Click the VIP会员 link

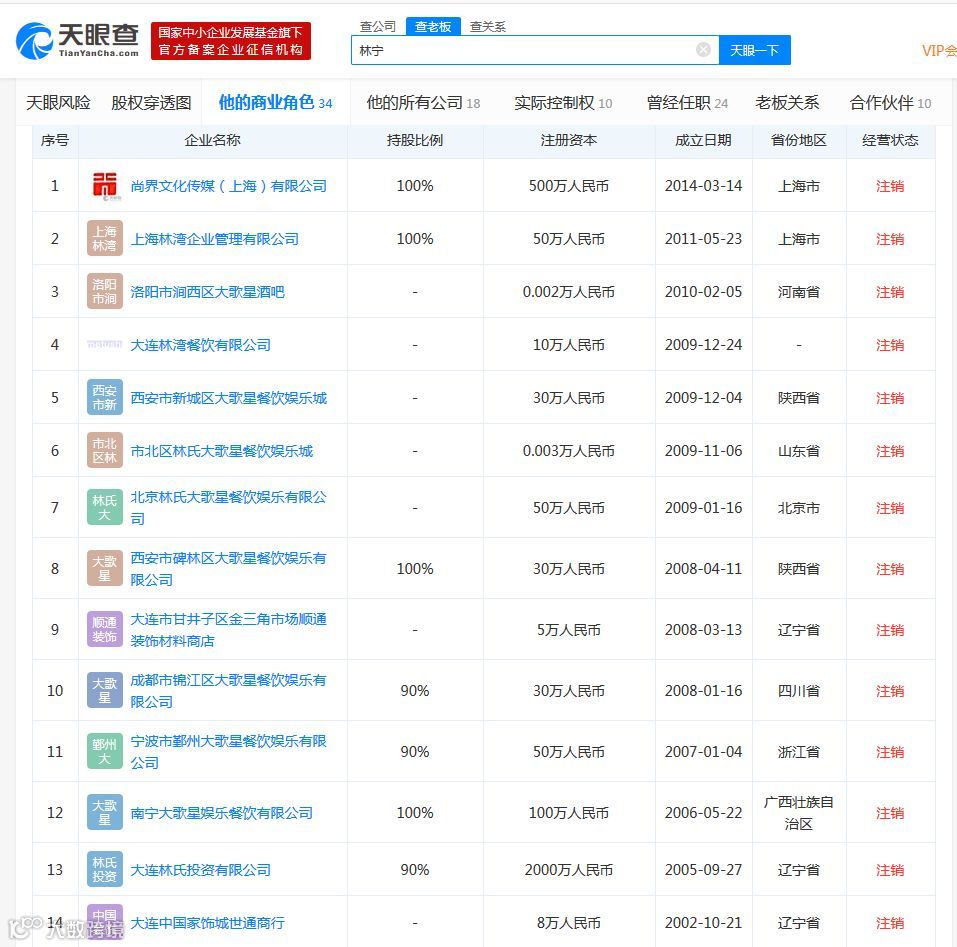coord(939,50)
